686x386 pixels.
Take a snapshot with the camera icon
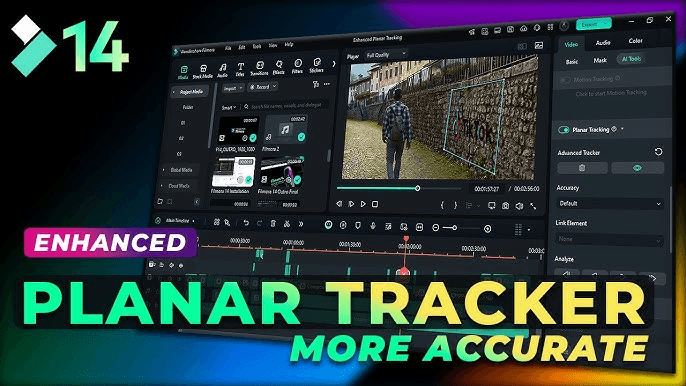click(x=505, y=205)
